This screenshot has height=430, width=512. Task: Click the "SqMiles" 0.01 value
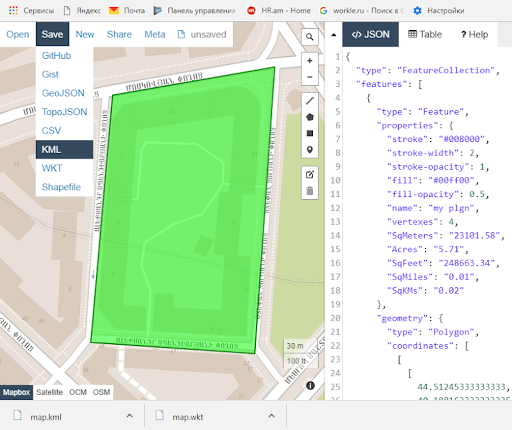tap(459, 277)
